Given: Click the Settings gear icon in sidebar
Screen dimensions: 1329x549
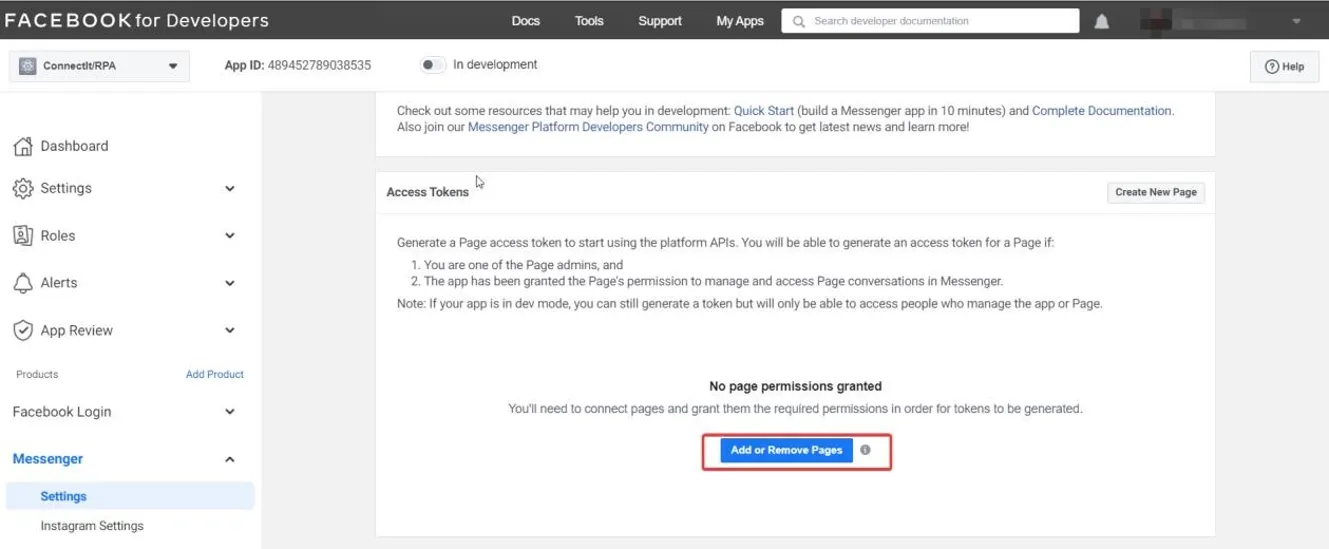Looking at the screenshot, I should 22,189.
